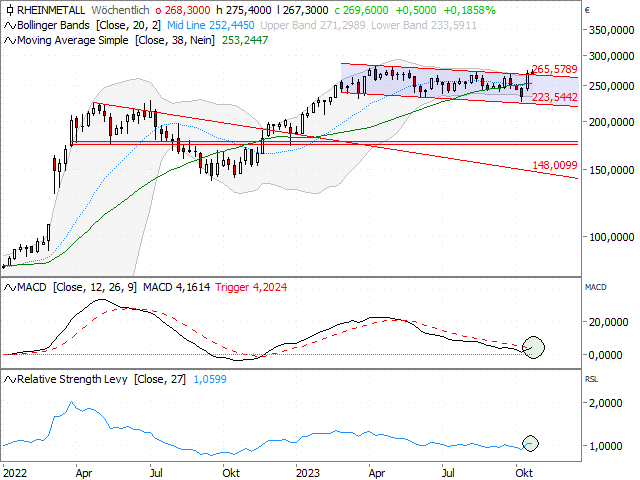The image size is (640, 480).
Task: Click the Moving Average Simple wave icon
Action: point(10,41)
